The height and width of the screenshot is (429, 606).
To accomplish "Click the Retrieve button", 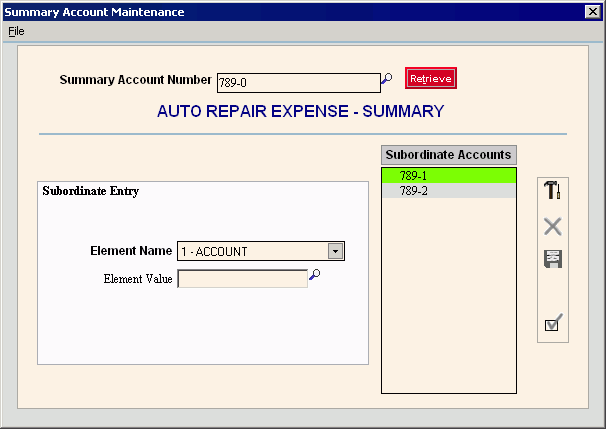I will (x=430, y=78).
